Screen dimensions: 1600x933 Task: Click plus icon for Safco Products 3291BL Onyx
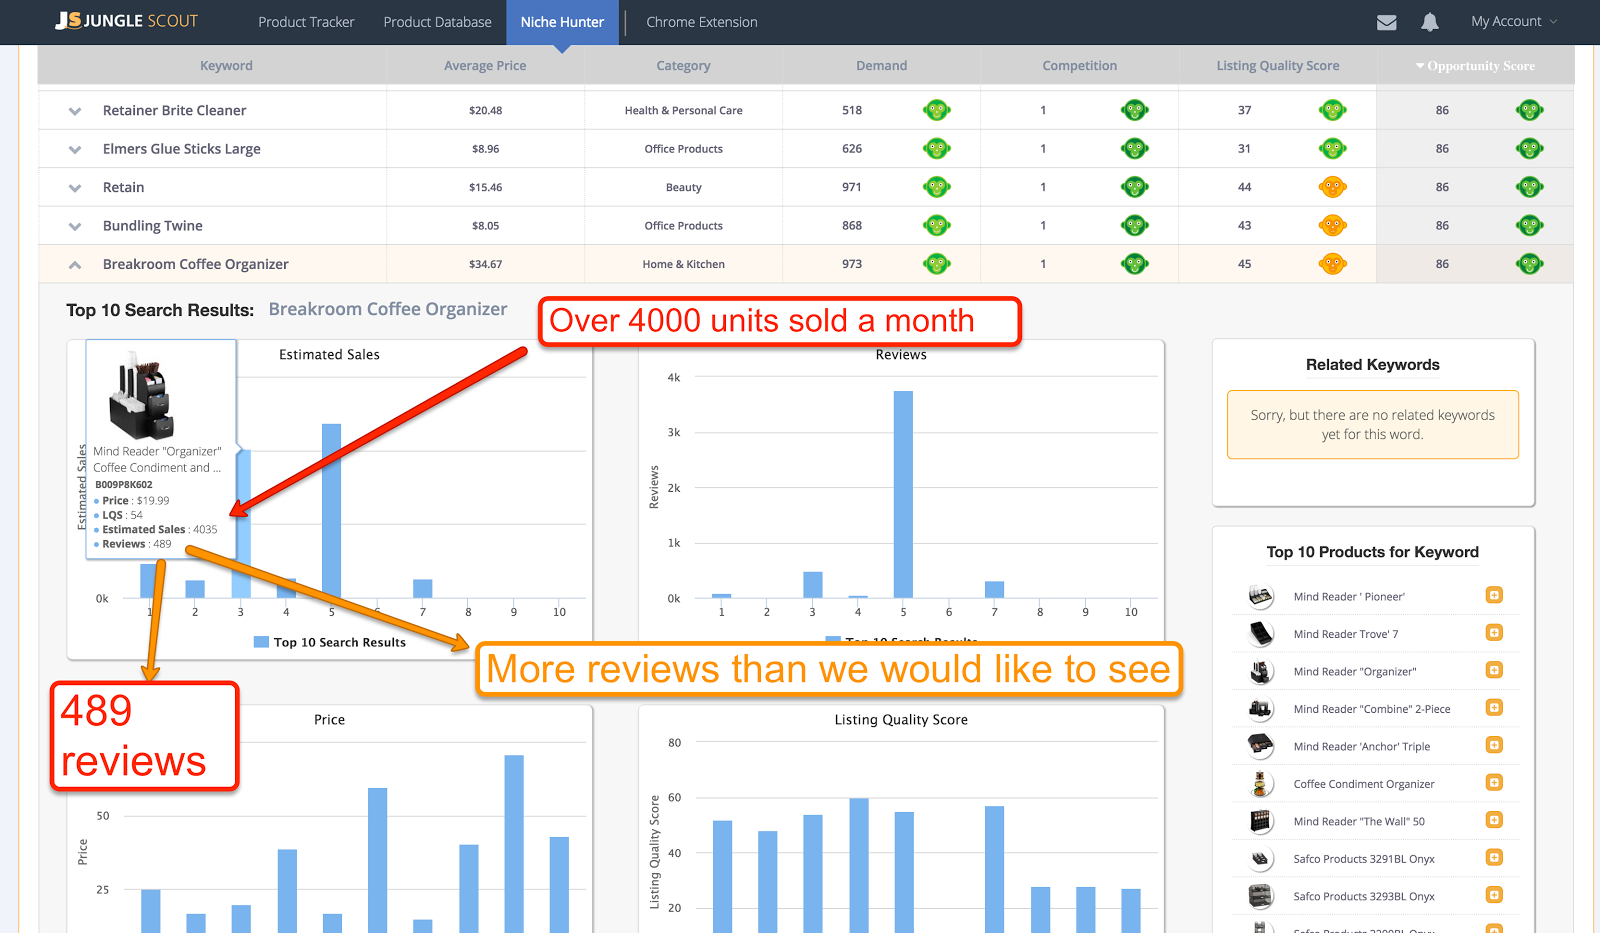coord(1494,858)
